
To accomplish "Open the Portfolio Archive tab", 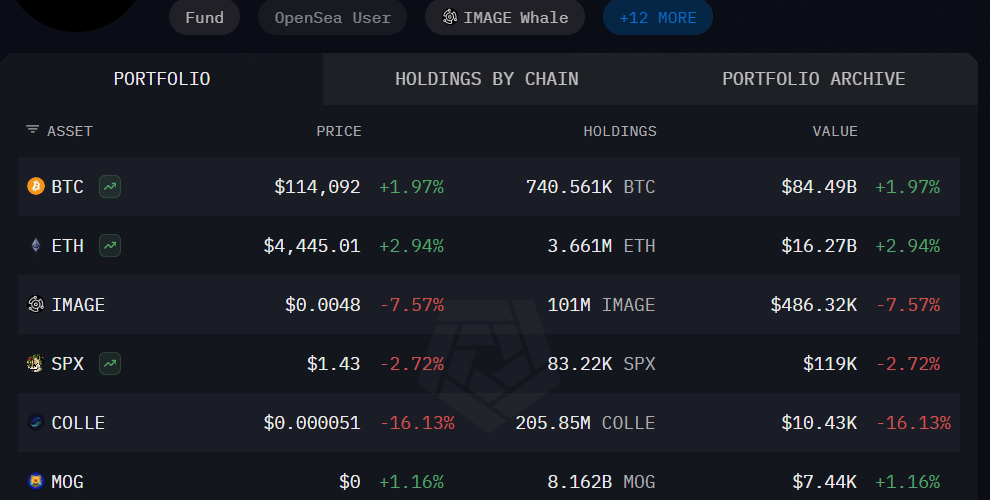I will [x=813, y=79].
